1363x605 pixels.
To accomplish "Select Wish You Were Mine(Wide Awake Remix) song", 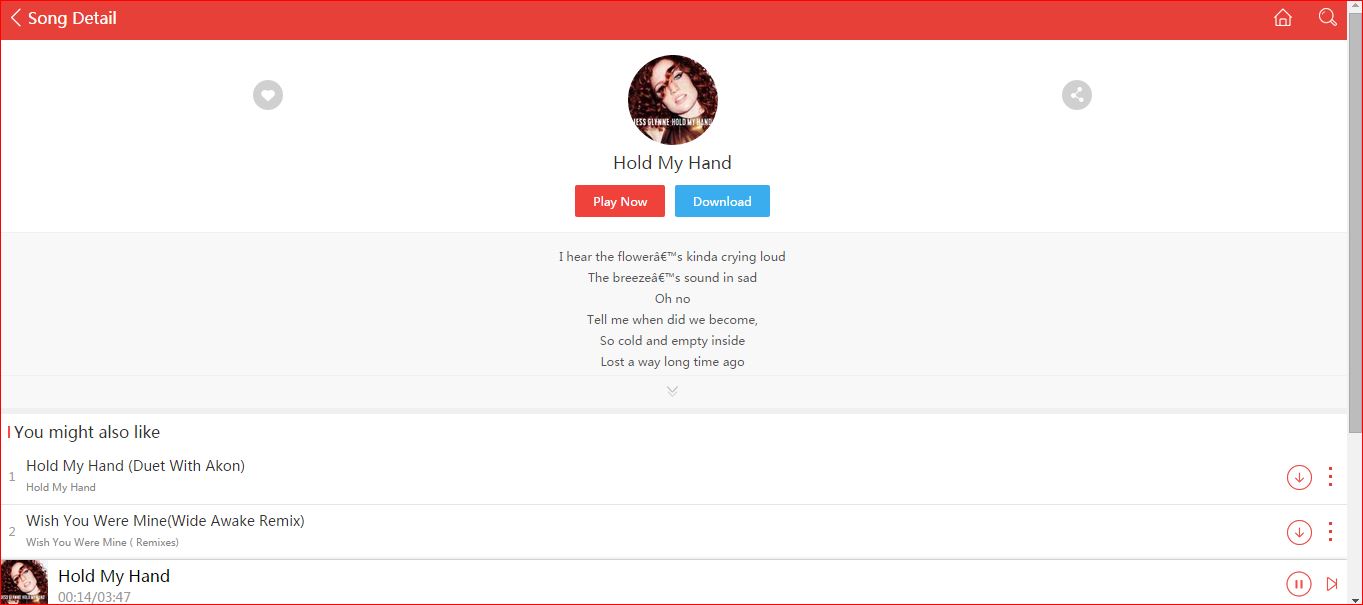I will click(165, 521).
